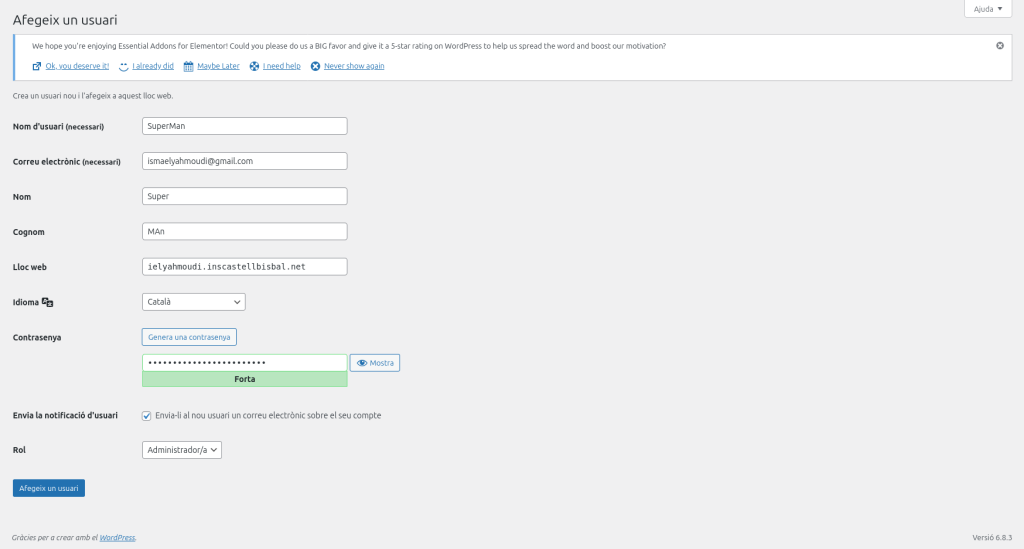Select the 'Lloc web' URL field

point(245,267)
